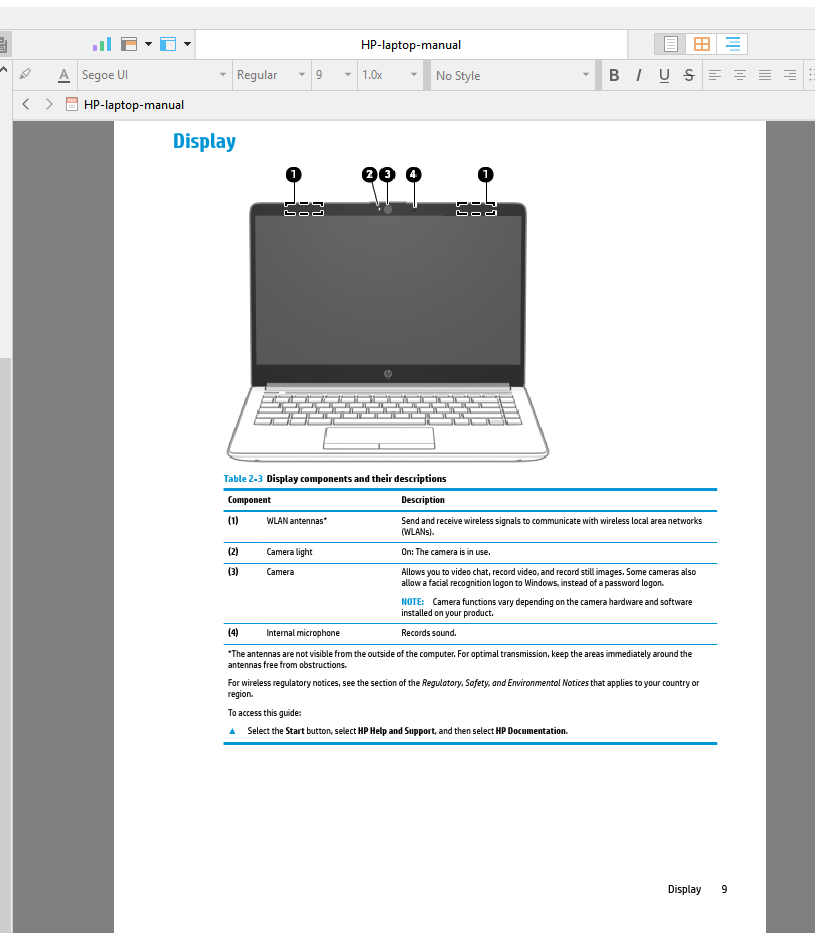Click the highlighter pen icon

(x=25, y=74)
